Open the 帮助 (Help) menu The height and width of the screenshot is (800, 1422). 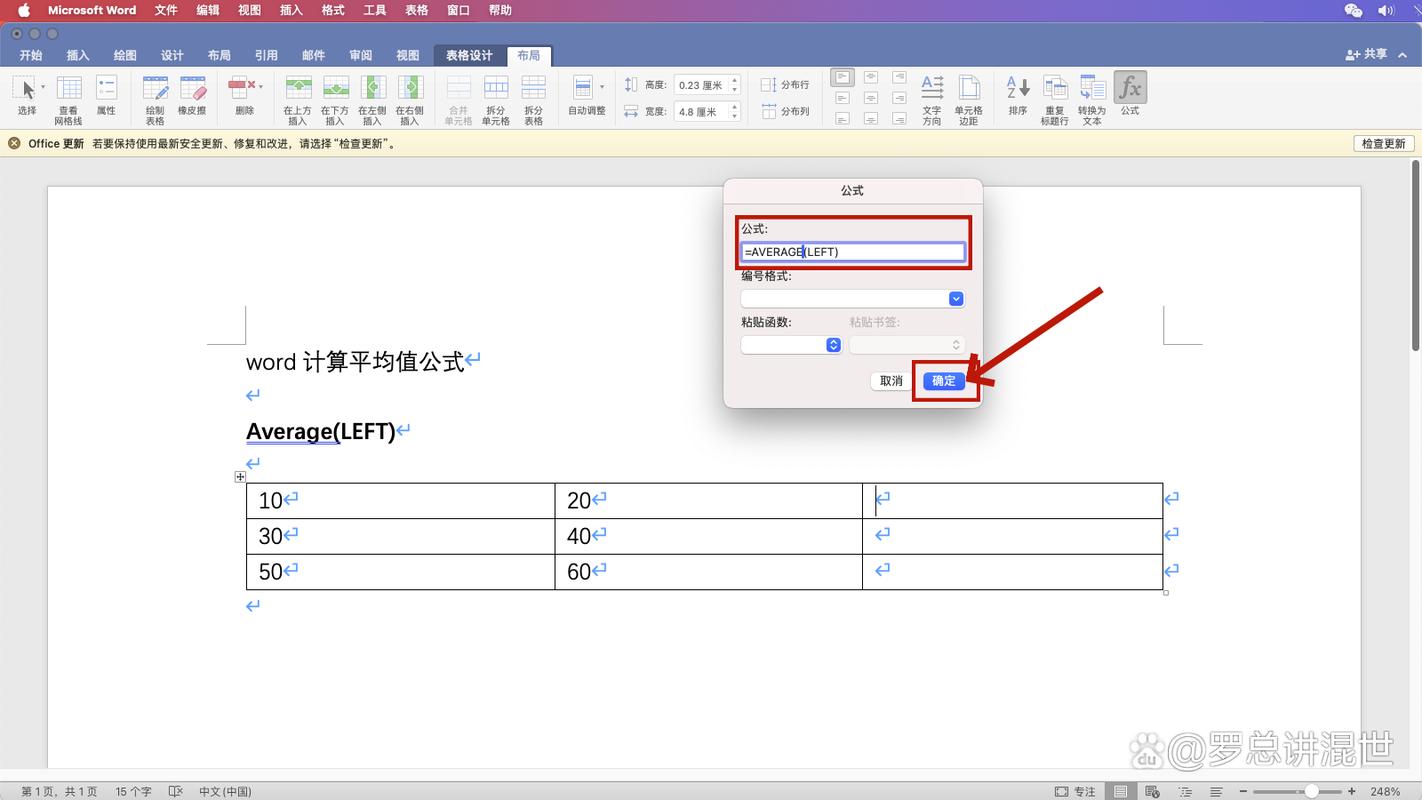(500, 10)
